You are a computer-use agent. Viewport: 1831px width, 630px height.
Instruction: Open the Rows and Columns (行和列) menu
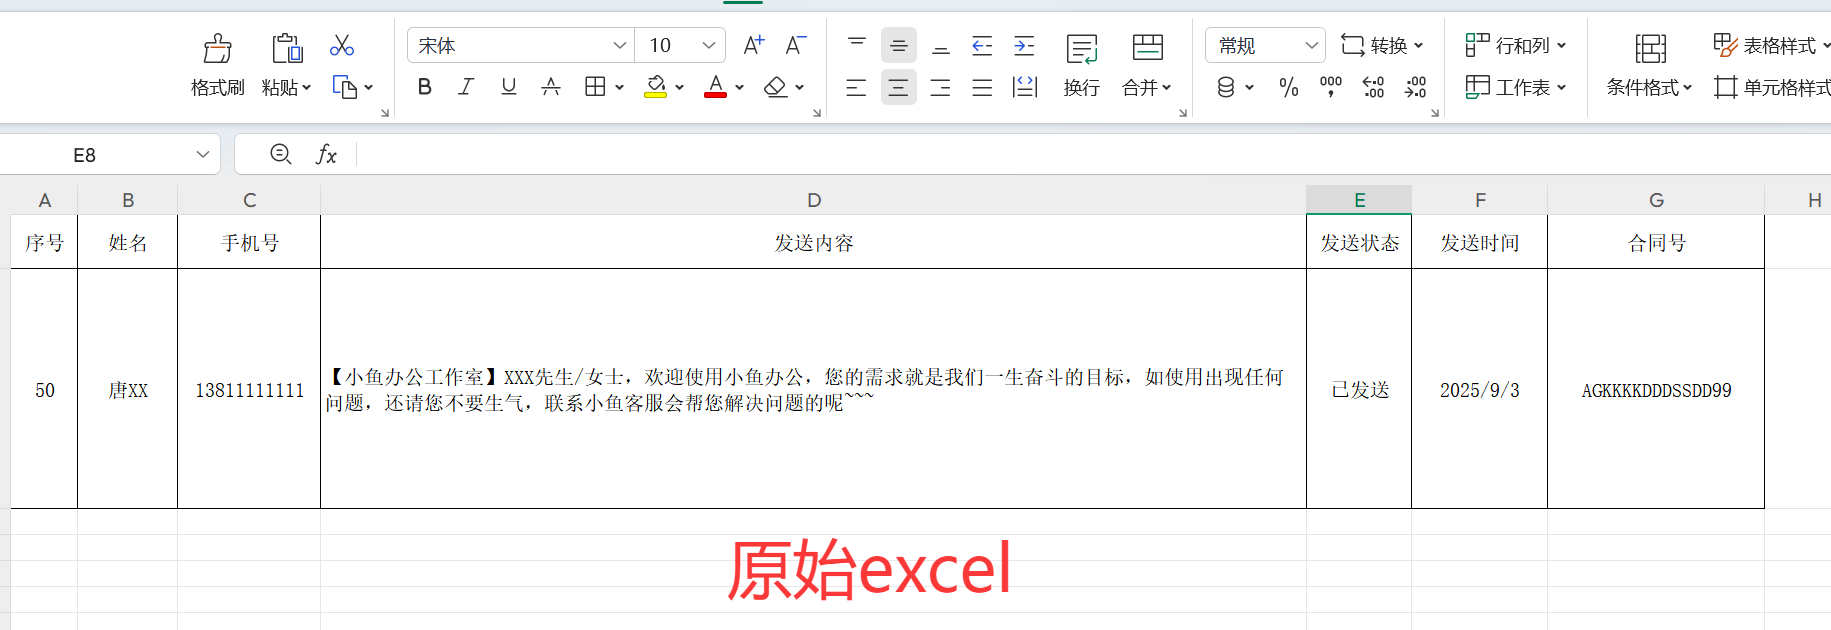(1515, 45)
